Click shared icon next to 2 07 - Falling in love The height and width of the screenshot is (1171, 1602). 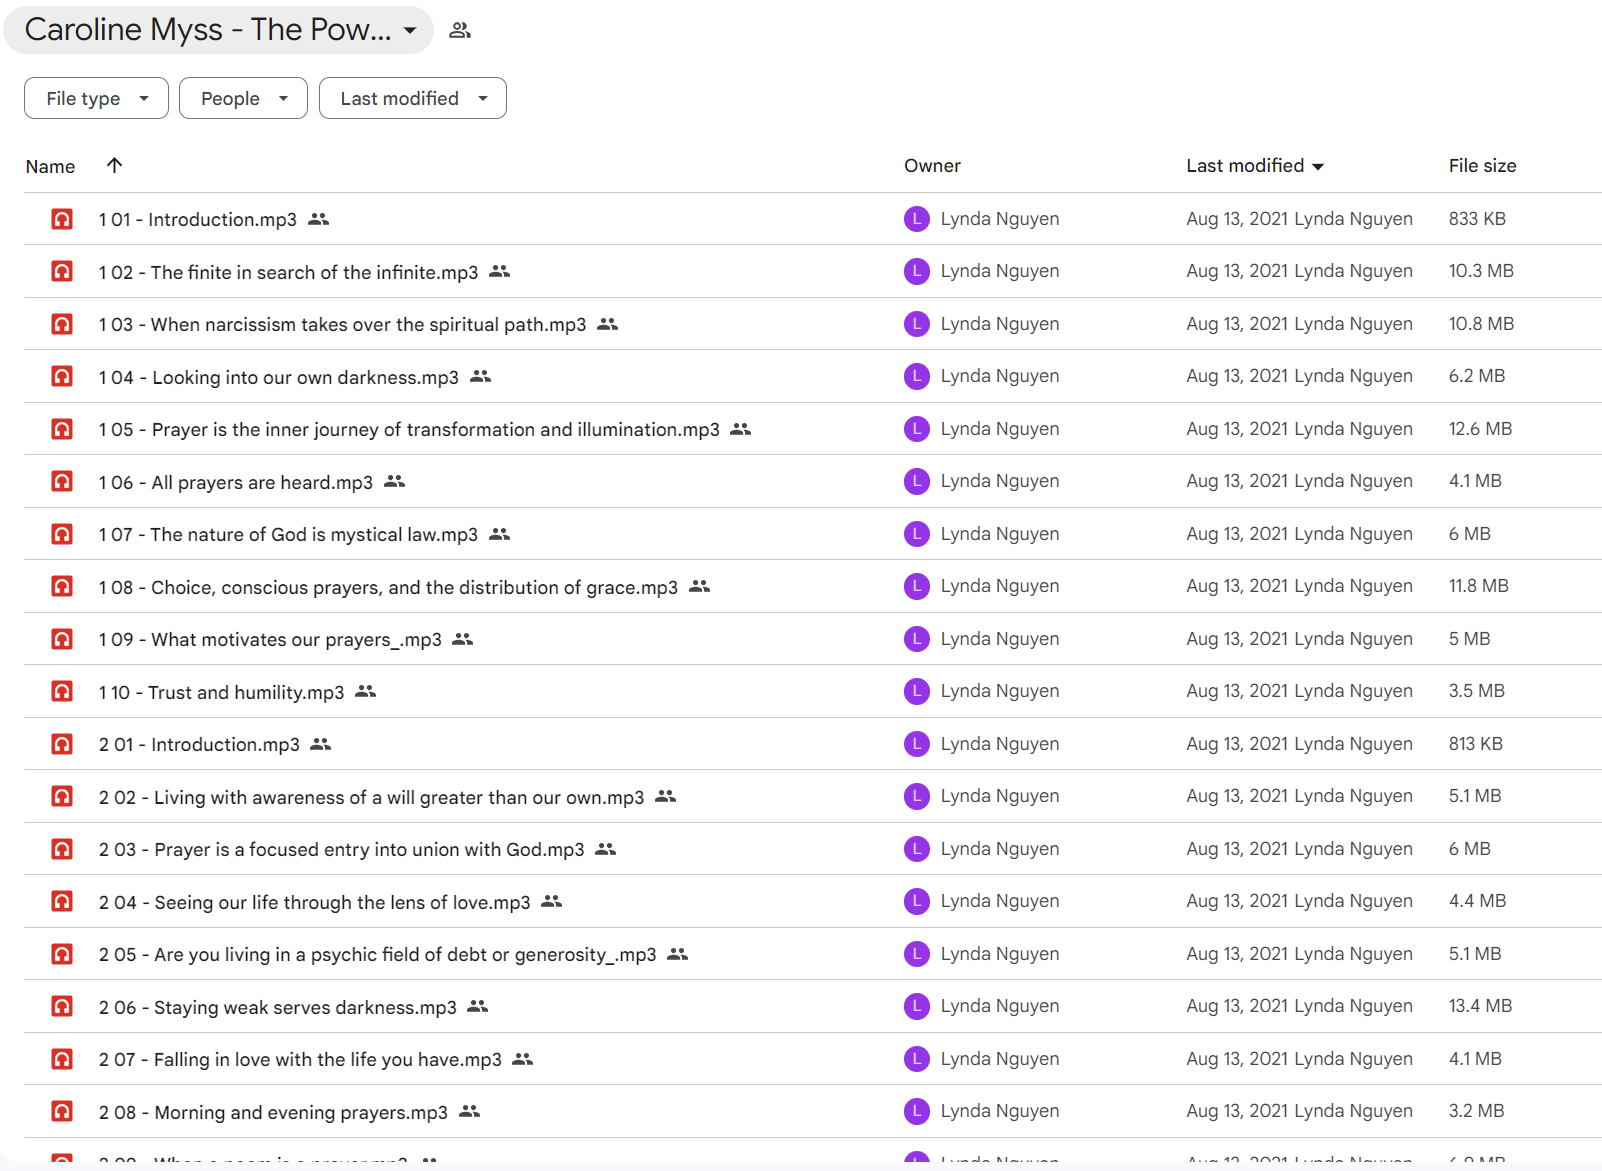click(x=522, y=1059)
